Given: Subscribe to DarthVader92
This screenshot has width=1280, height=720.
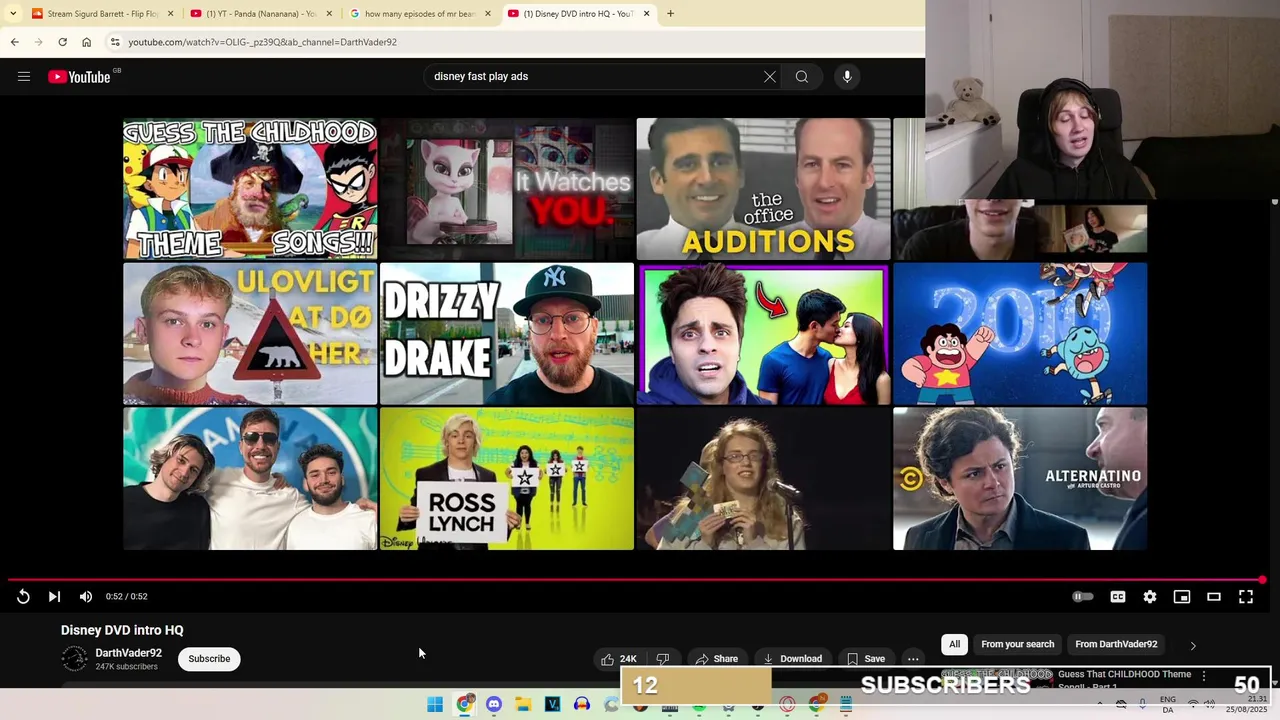Looking at the screenshot, I should click(x=209, y=659).
